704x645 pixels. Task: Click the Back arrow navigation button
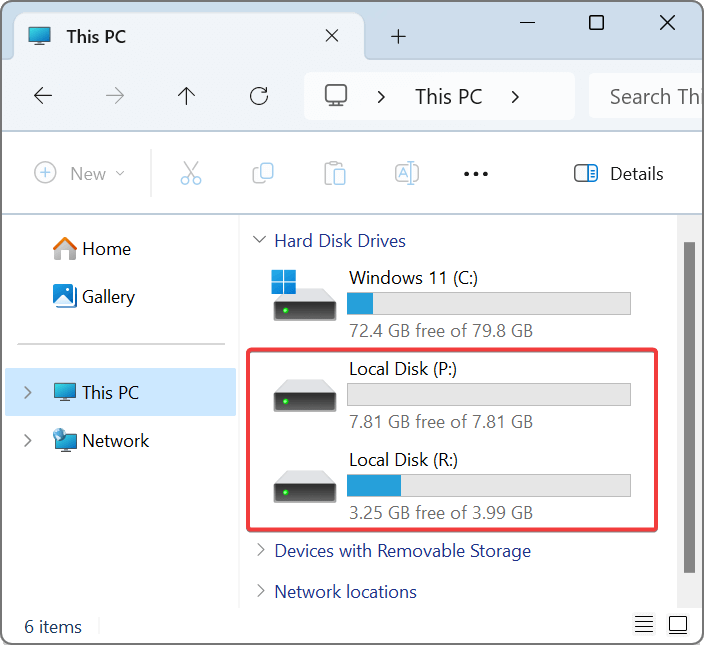43,96
